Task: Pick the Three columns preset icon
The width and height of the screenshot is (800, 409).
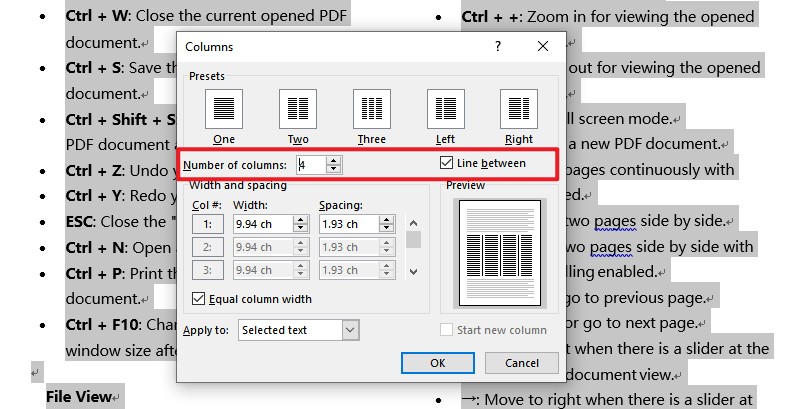Action: (x=372, y=109)
